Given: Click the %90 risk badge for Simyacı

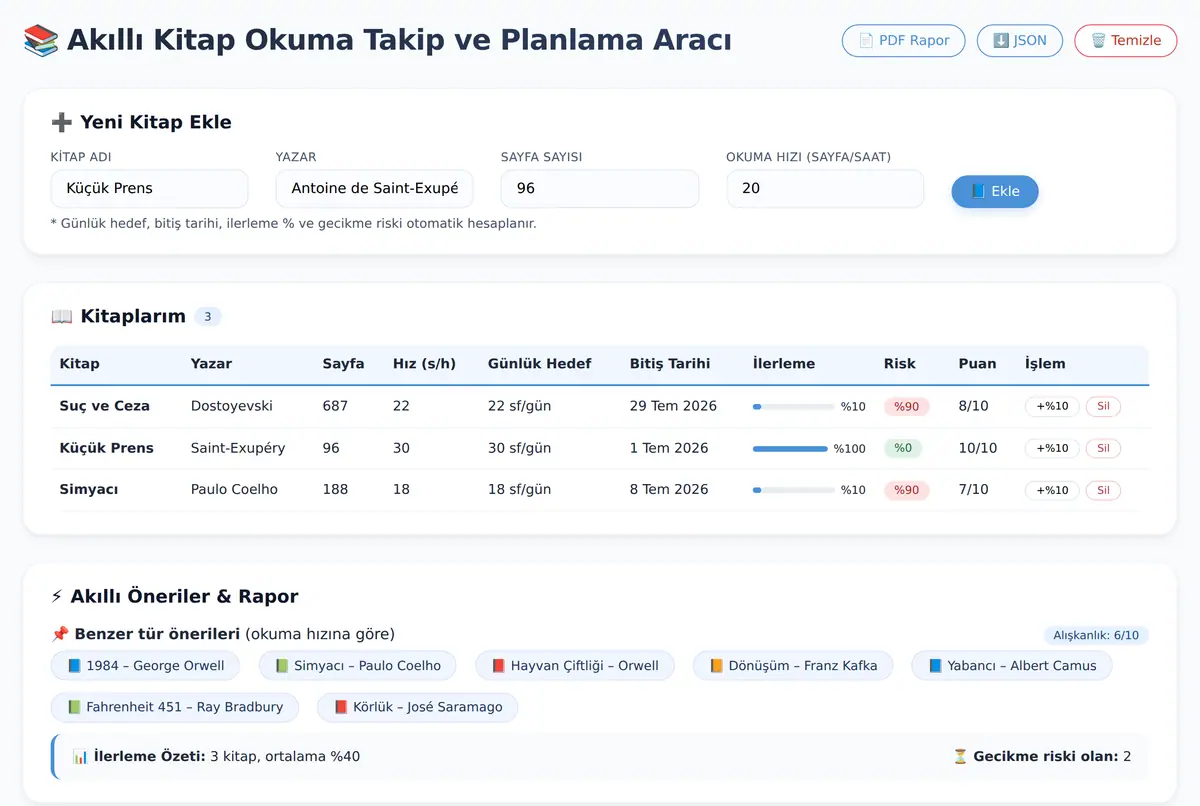Looking at the screenshot, I should tap(907, 490).
